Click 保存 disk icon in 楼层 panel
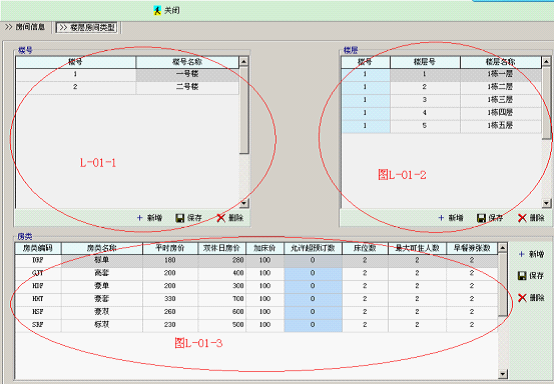 pos(481,218)
